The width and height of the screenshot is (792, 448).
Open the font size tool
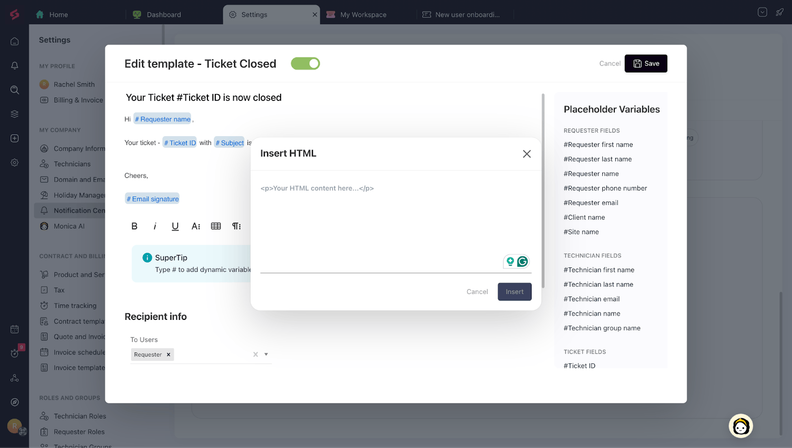[195, 226]
